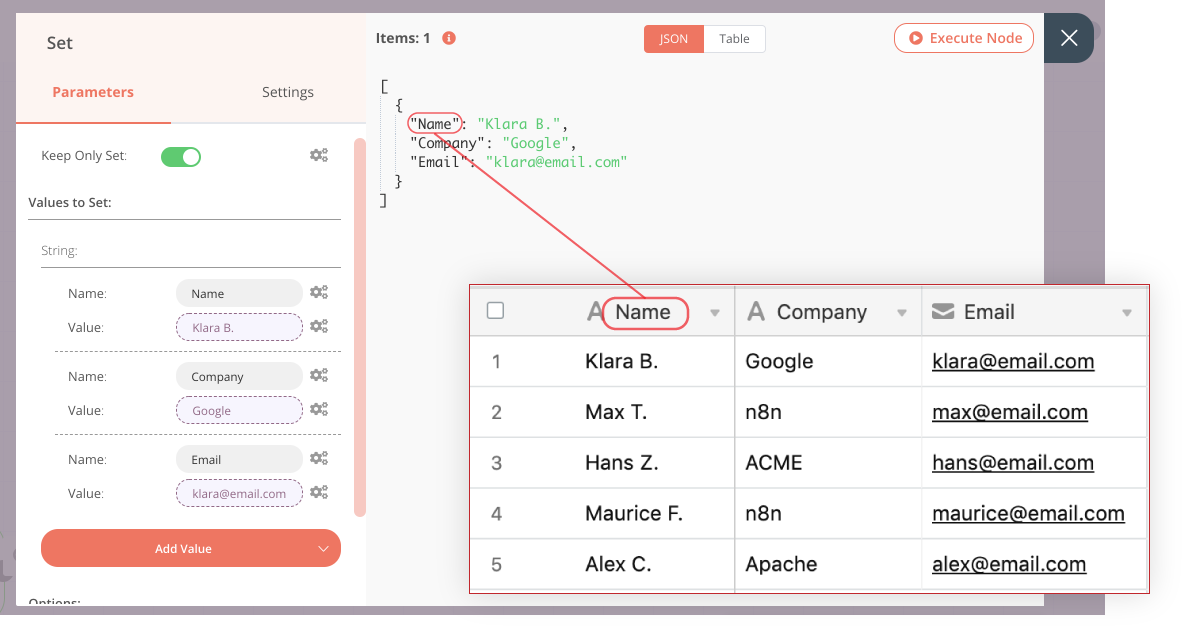Viewport: 1194px width, 638px height.
Task: Open gear options beside 'Klara B.' value
Action: pos(319,326)
